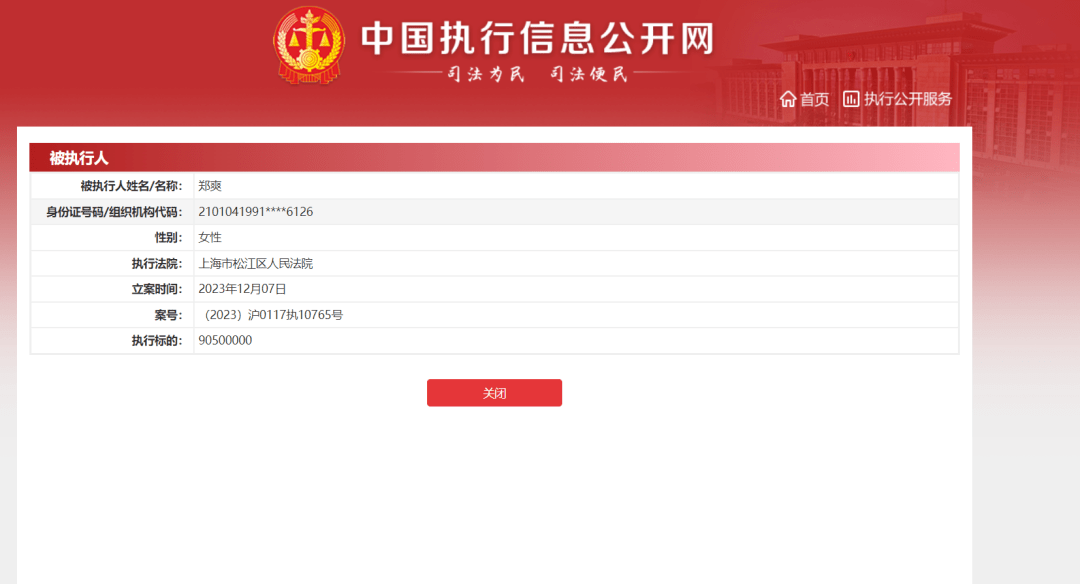Click the label 被执行人姓名/名称

[x=132, y=186]
